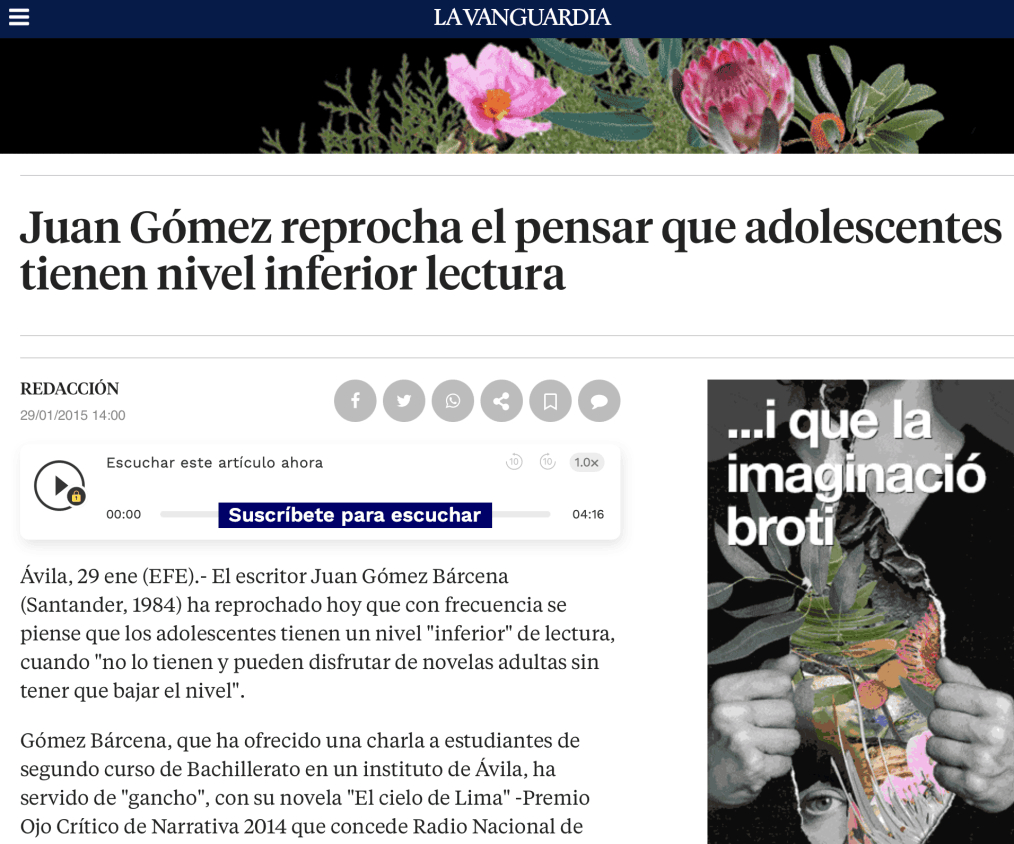The height and width of the screenshot is (844, 1014).
Task: Go to the La Vanguardia homepage logo
Action: [522, 17]
